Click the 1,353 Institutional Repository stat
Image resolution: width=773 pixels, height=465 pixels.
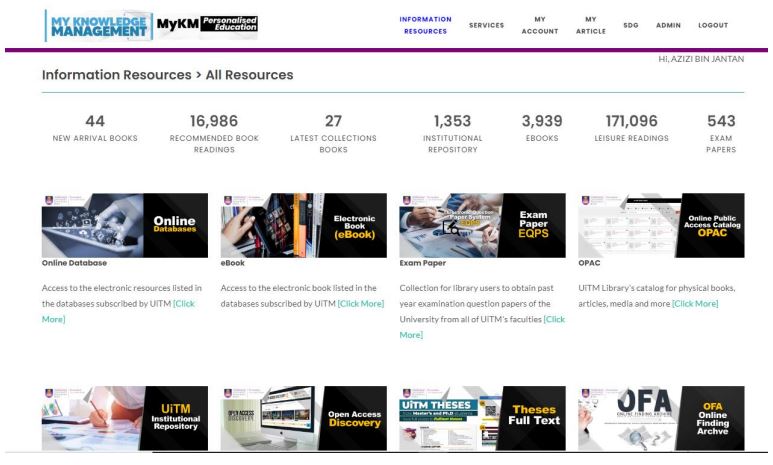[x=453, y=134]
